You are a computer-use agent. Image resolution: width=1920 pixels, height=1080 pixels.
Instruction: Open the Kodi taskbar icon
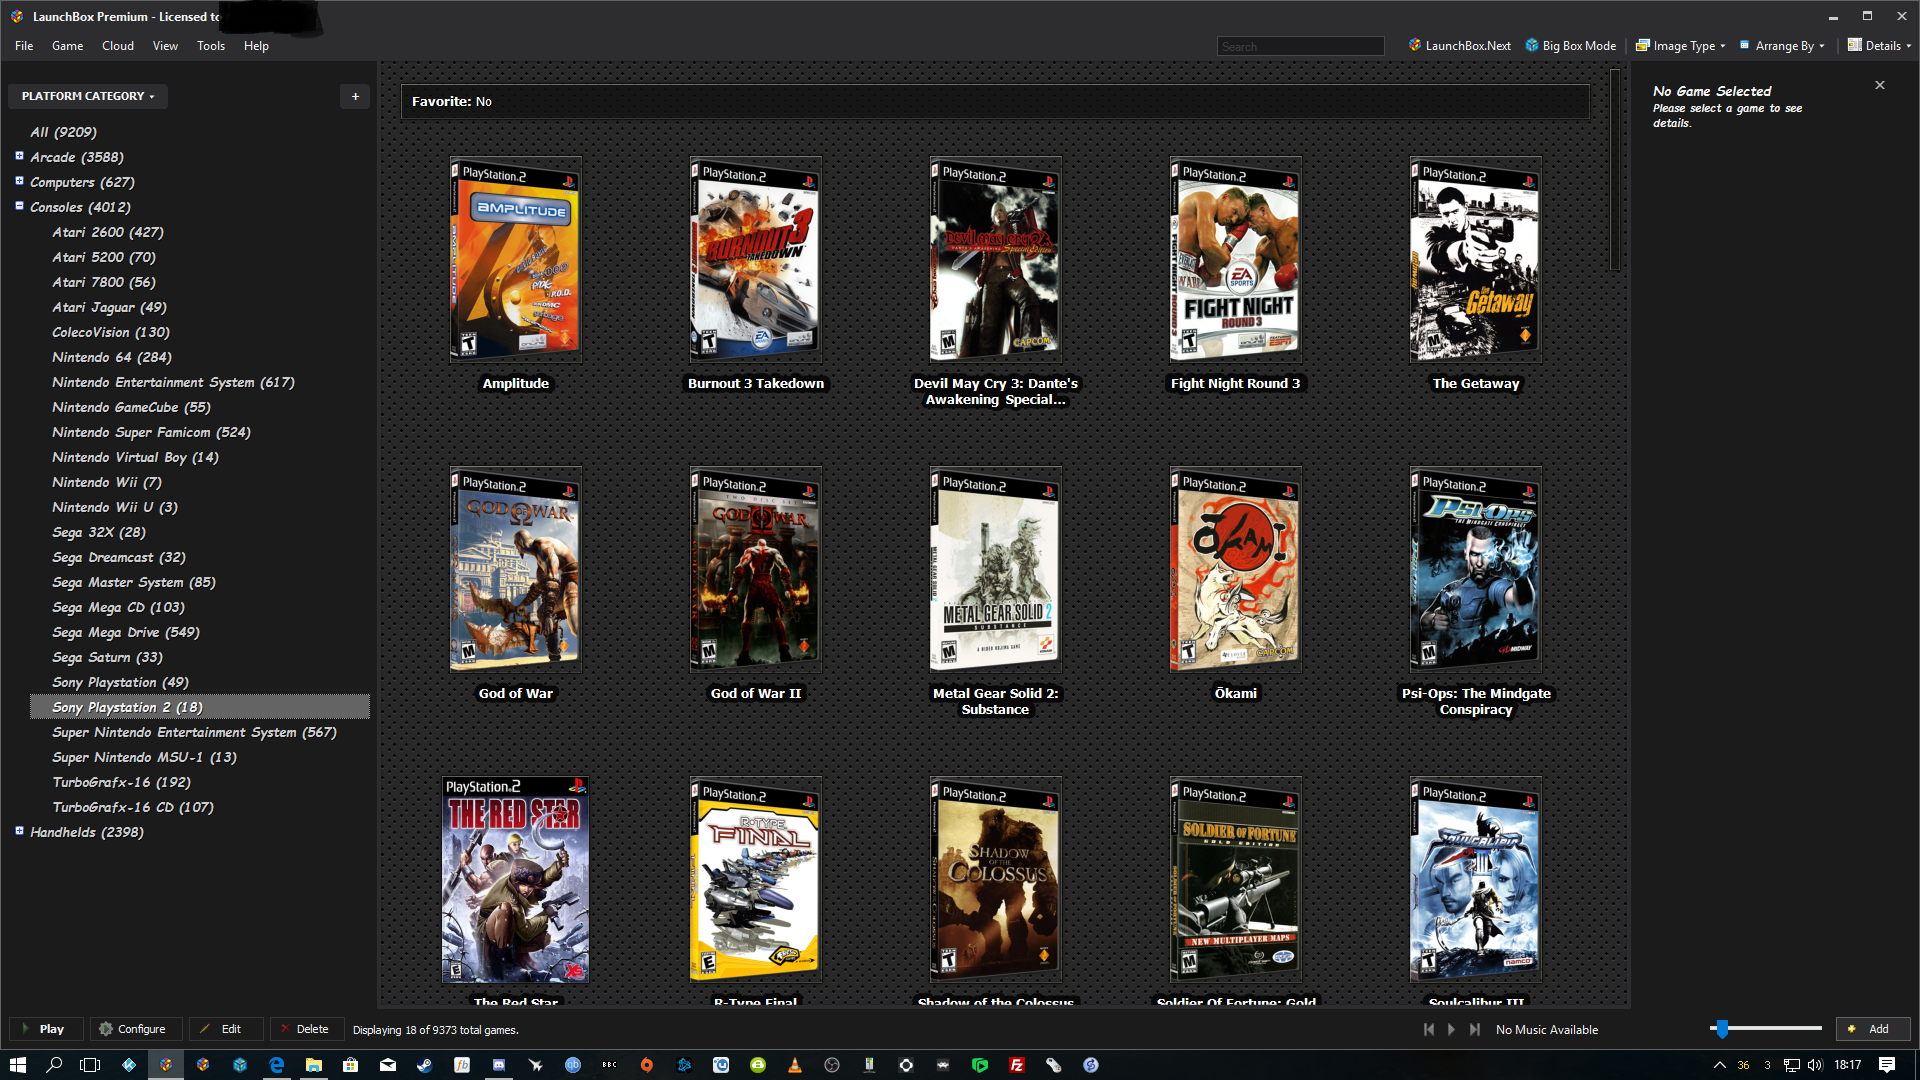coord(129,1065)
